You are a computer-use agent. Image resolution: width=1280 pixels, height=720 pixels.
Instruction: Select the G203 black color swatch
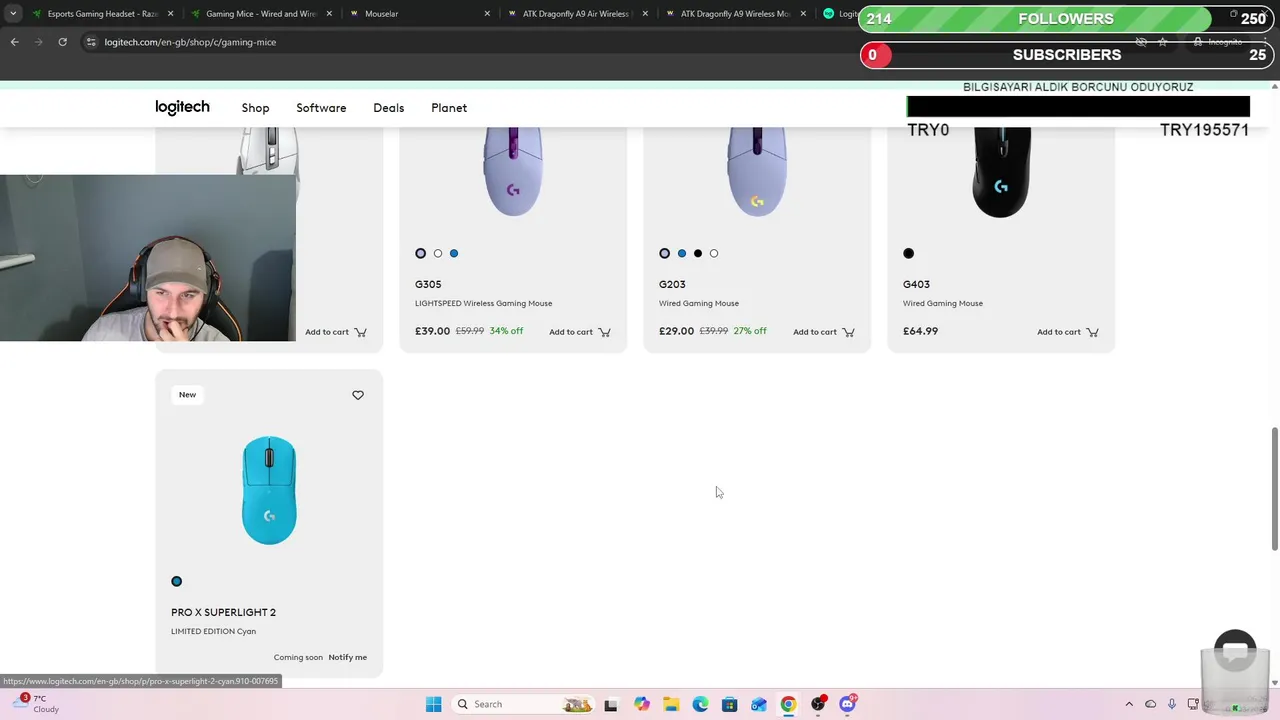click(698, 253)
